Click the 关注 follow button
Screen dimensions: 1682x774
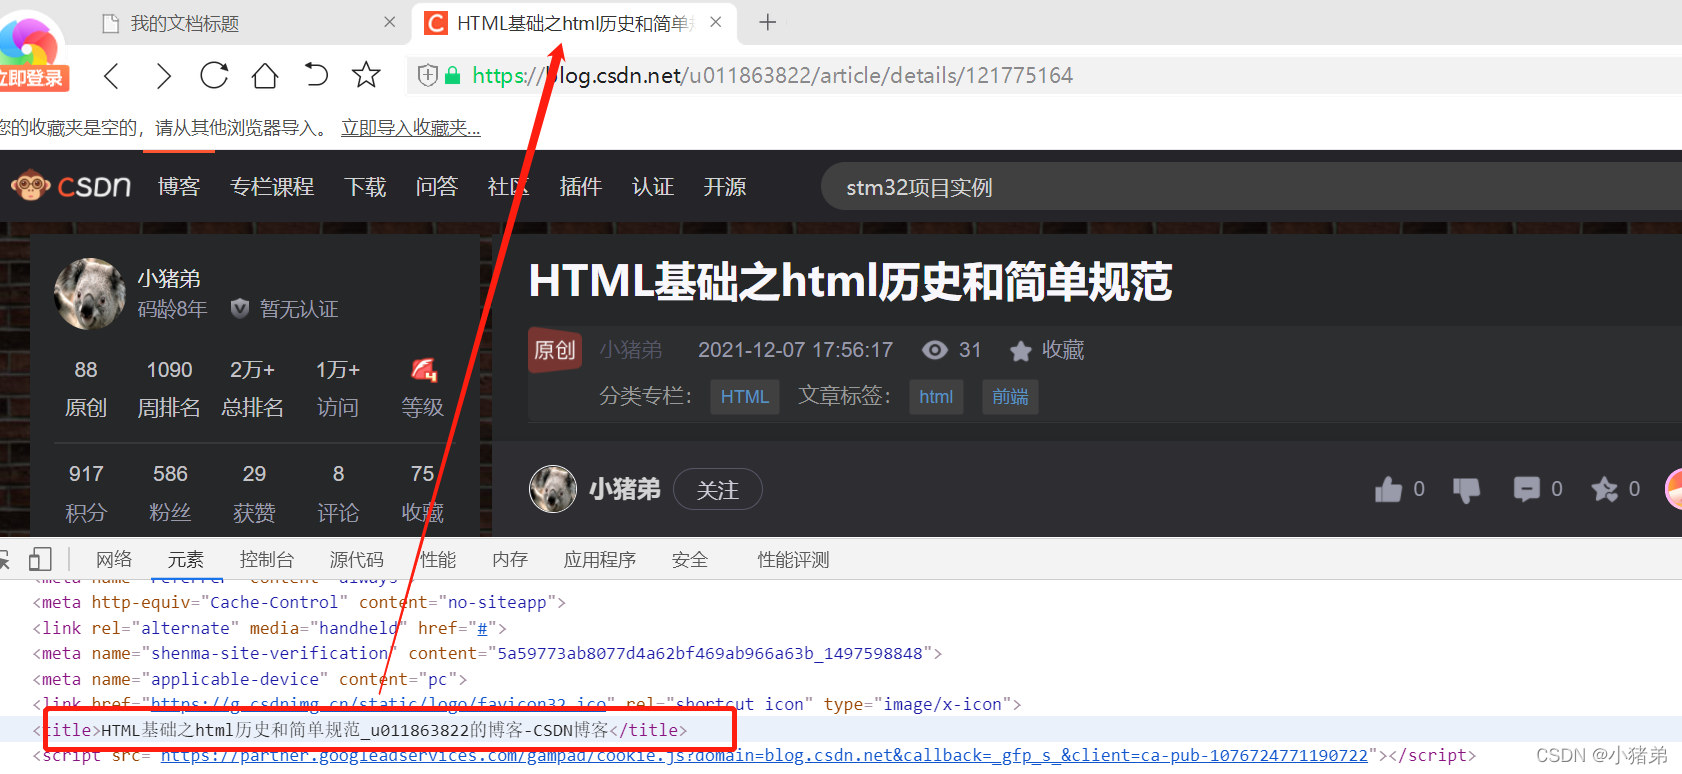(718, 490)
